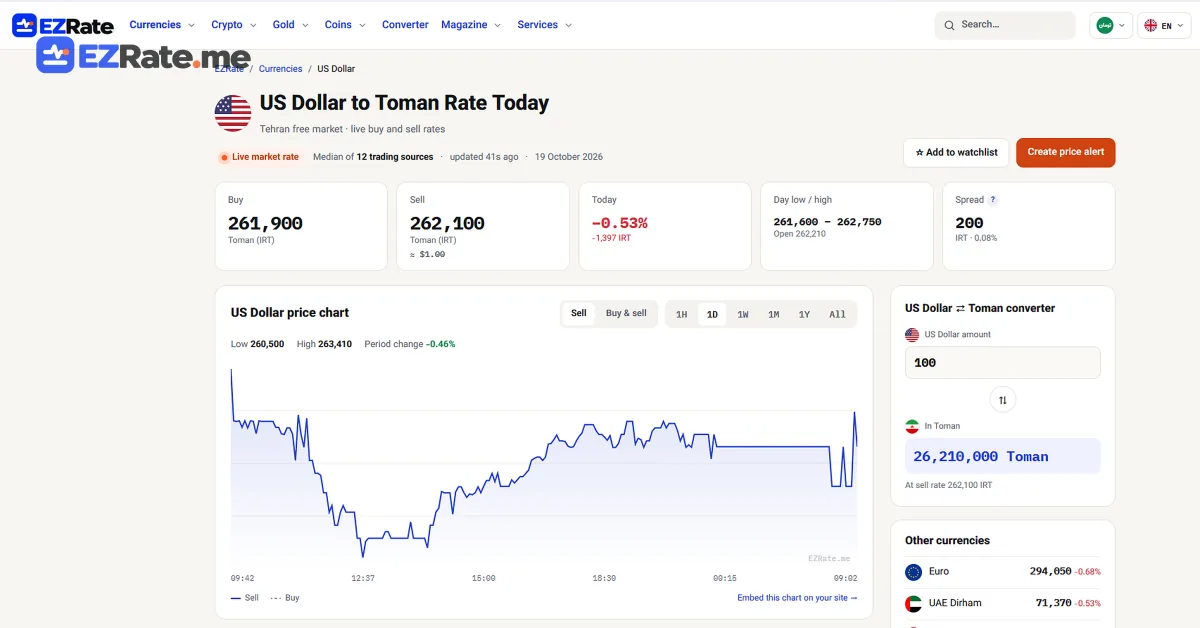
Task: Click the -0.53% Today change value
Action: coord(620,223)
